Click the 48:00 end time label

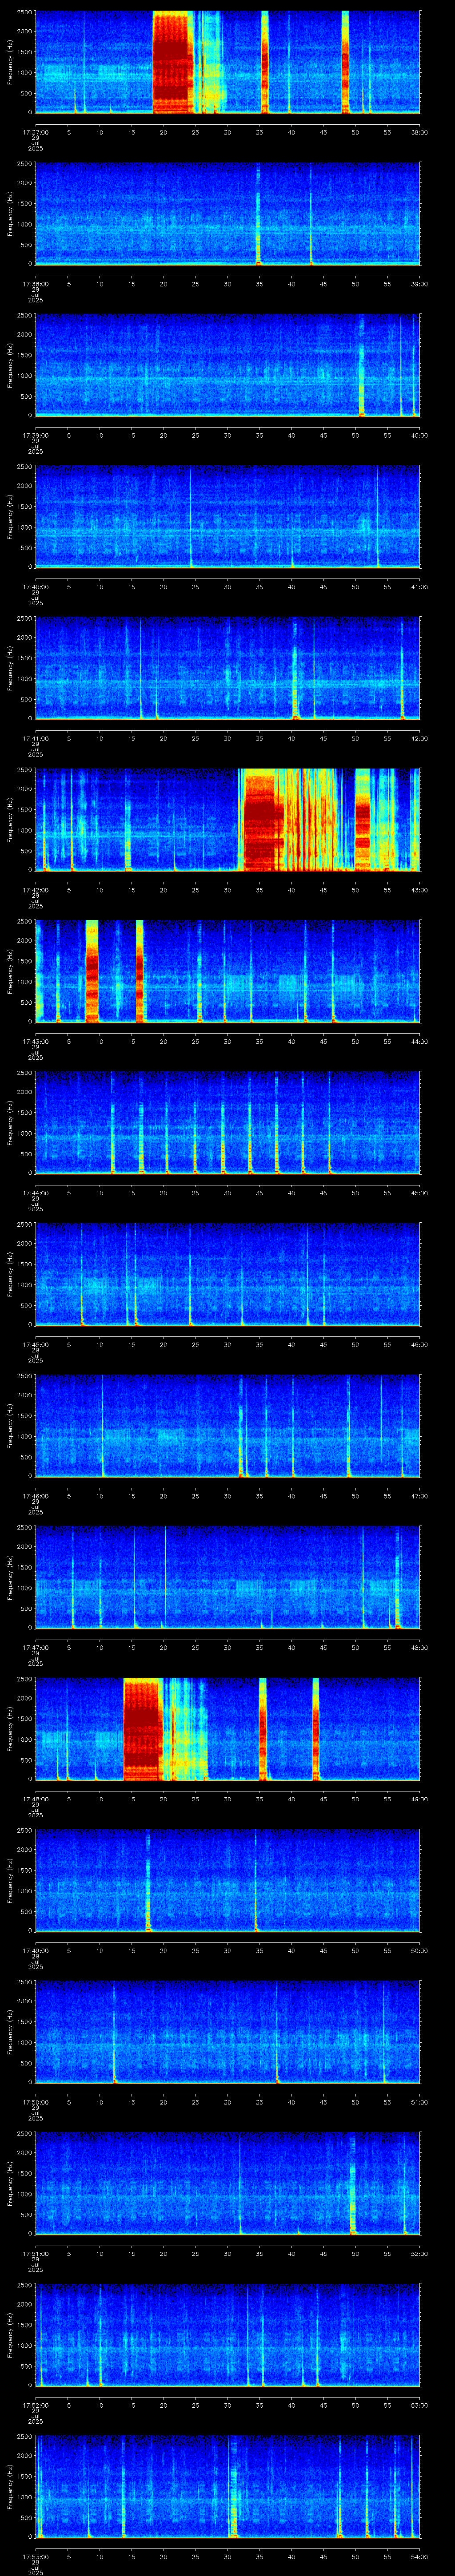point(420,1647)
